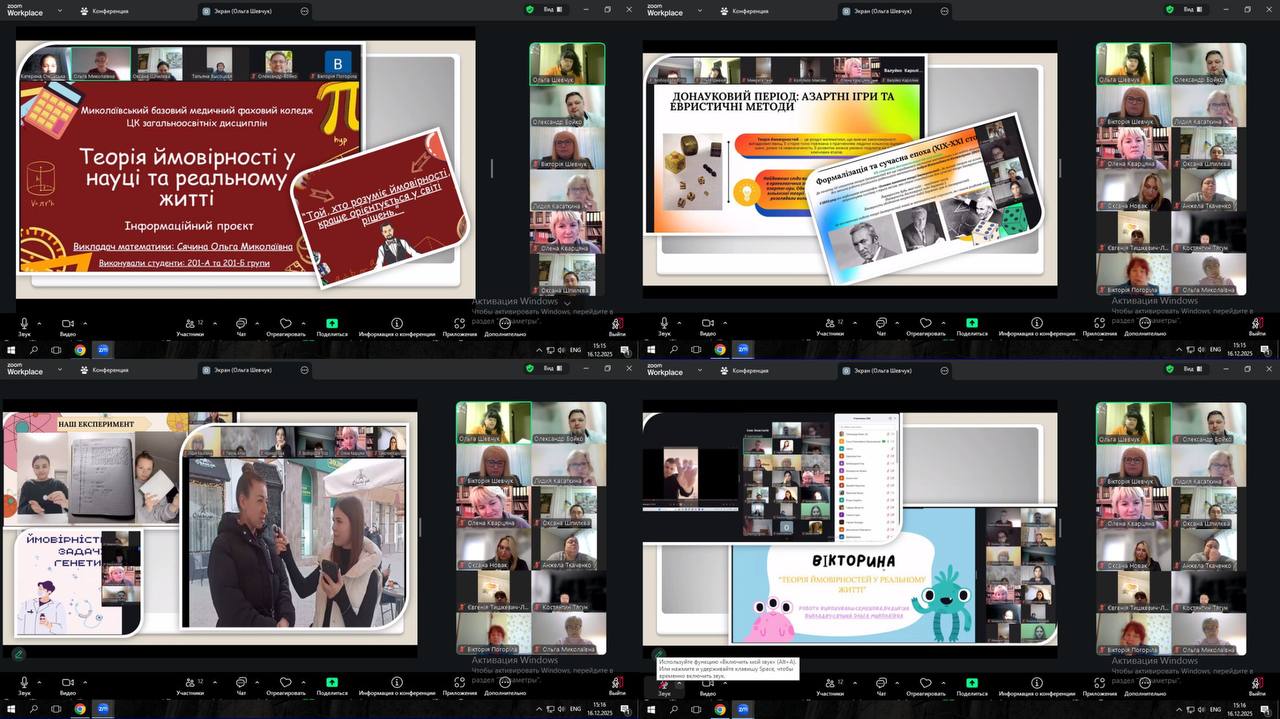Click encryption shield in НАШ ЕКСПЕРИМЕНТ window
The height and width of the screenshot is (719, 1280).
pos(530,369)
